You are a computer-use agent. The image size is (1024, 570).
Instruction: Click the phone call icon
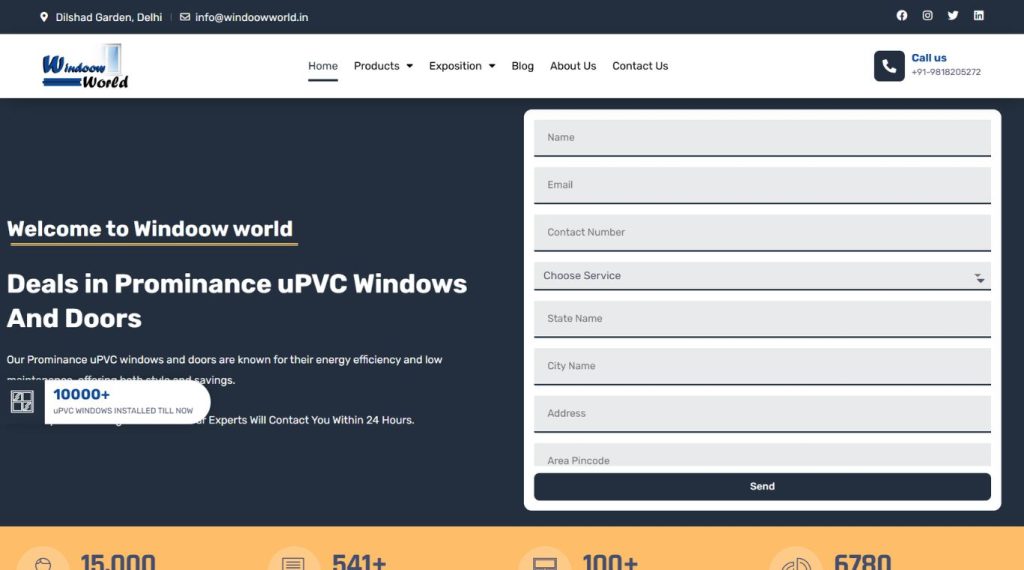889,66
